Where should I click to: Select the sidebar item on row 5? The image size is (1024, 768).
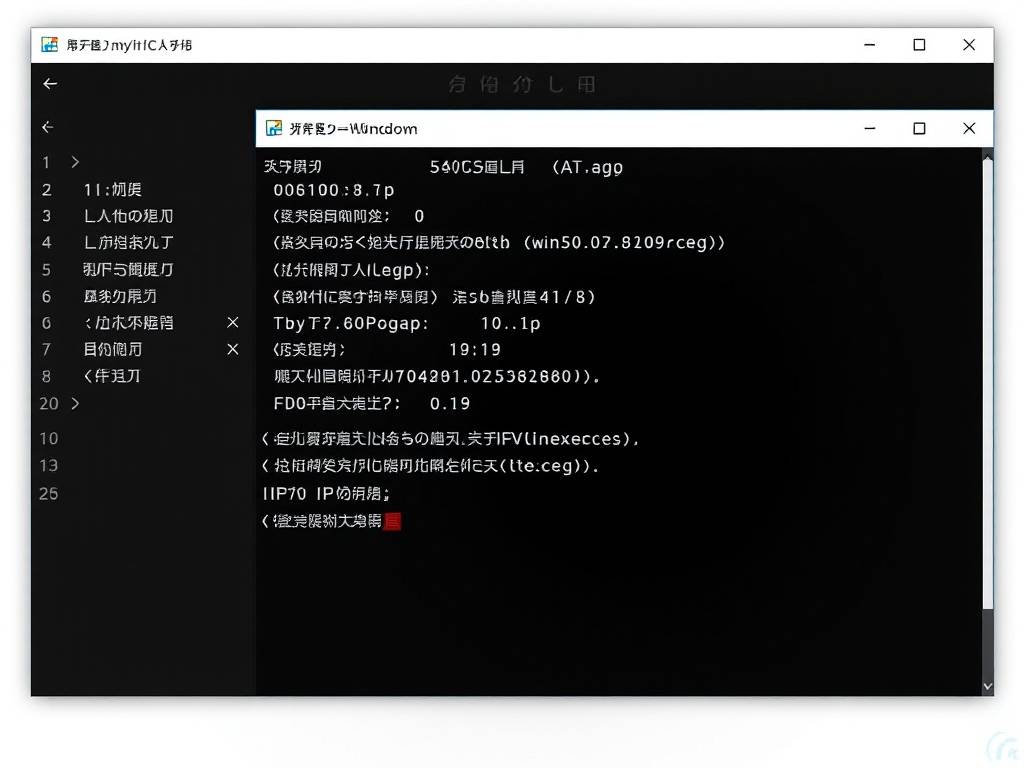(129, 270)
